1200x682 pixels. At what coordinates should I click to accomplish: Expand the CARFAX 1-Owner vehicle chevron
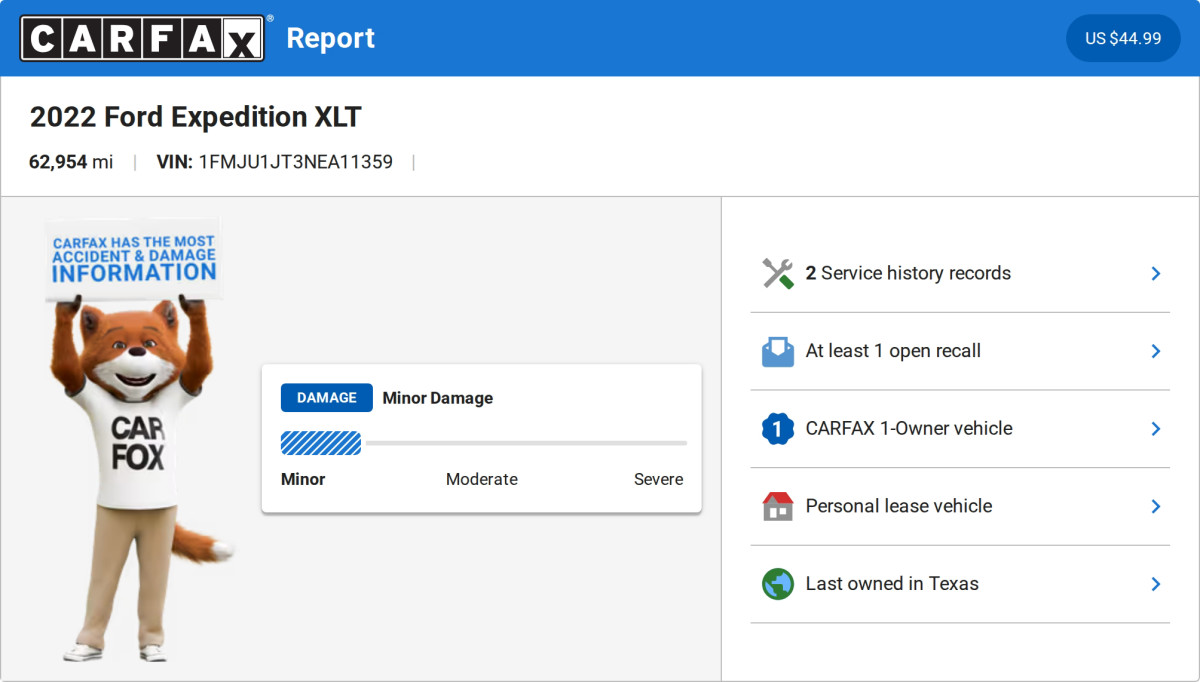1155,429
